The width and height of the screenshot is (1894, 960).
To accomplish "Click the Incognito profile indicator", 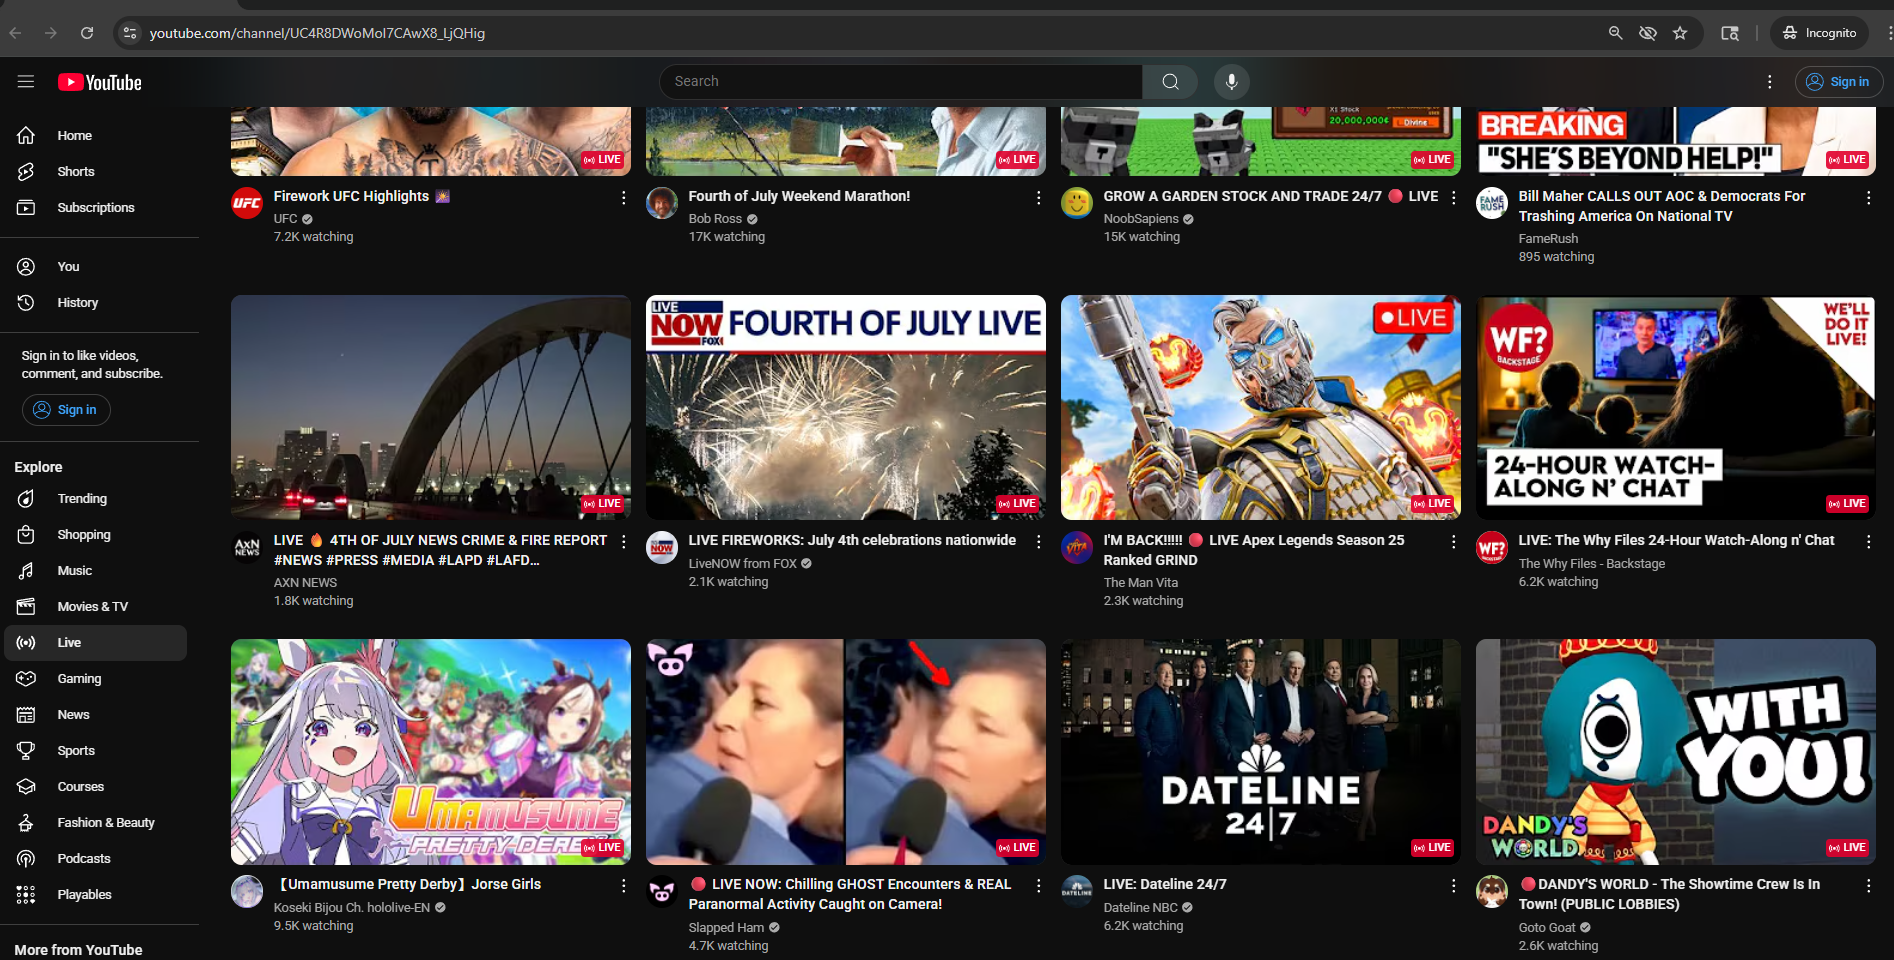I will [1819, 33].
